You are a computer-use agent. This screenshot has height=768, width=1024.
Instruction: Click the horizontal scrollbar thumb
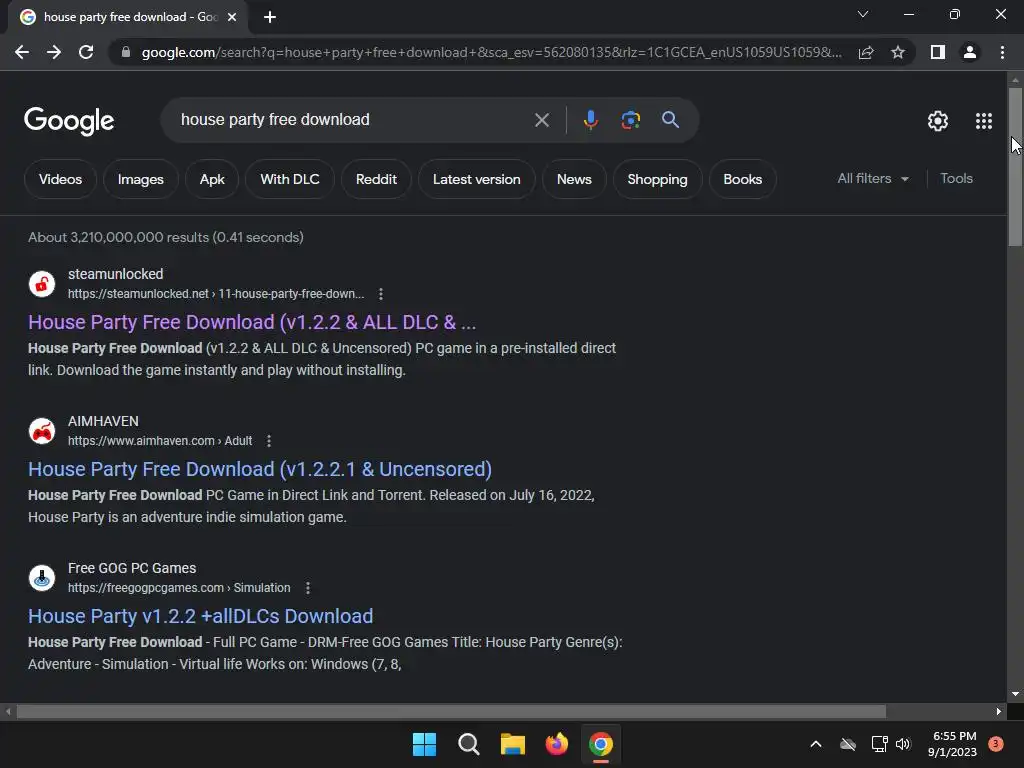click(451, 711)
